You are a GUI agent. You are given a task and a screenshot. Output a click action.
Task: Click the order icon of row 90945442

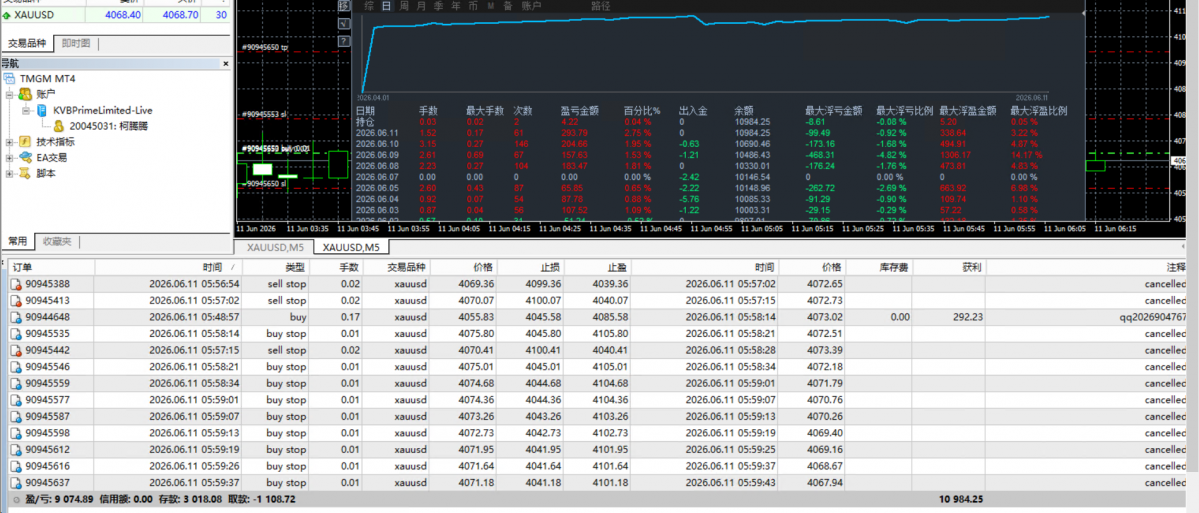(x=15, y=350)
